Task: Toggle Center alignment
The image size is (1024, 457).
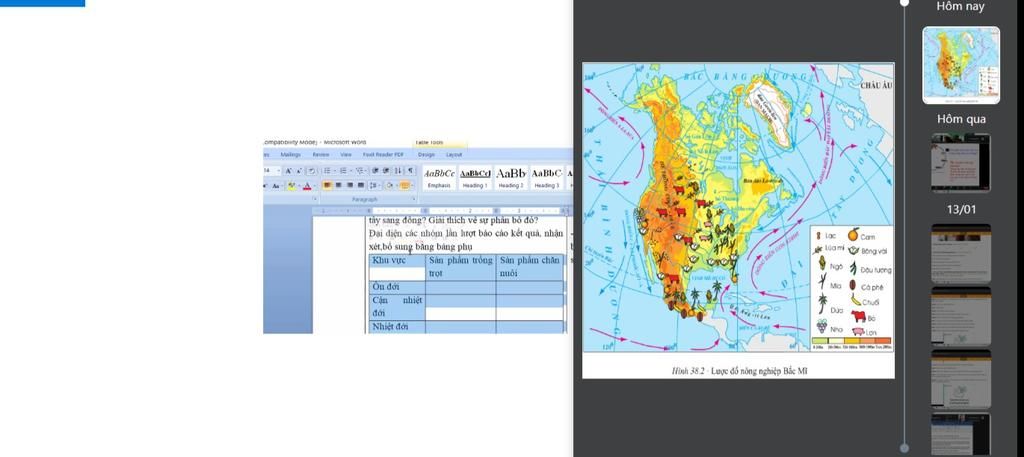Action: click(x=338, y=185)
